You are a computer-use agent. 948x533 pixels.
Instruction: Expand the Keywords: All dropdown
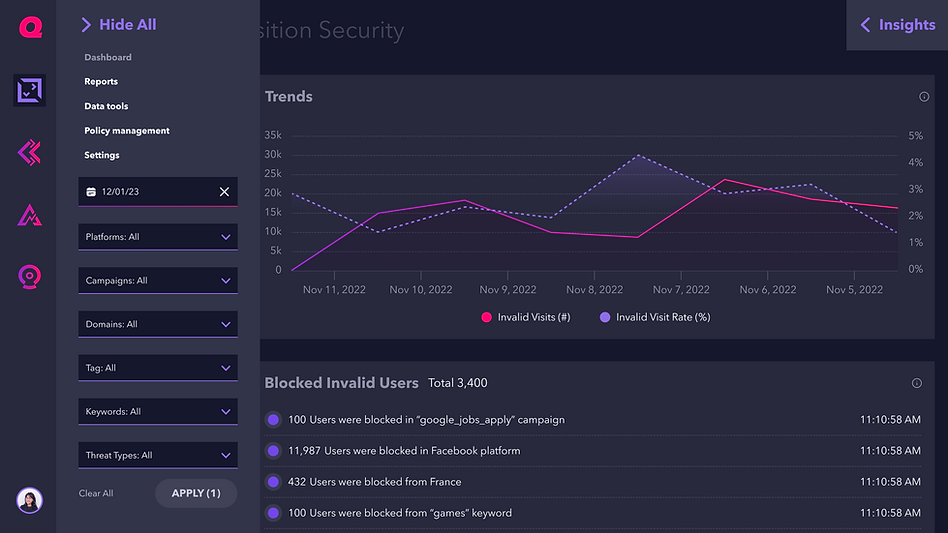(158, 412)
